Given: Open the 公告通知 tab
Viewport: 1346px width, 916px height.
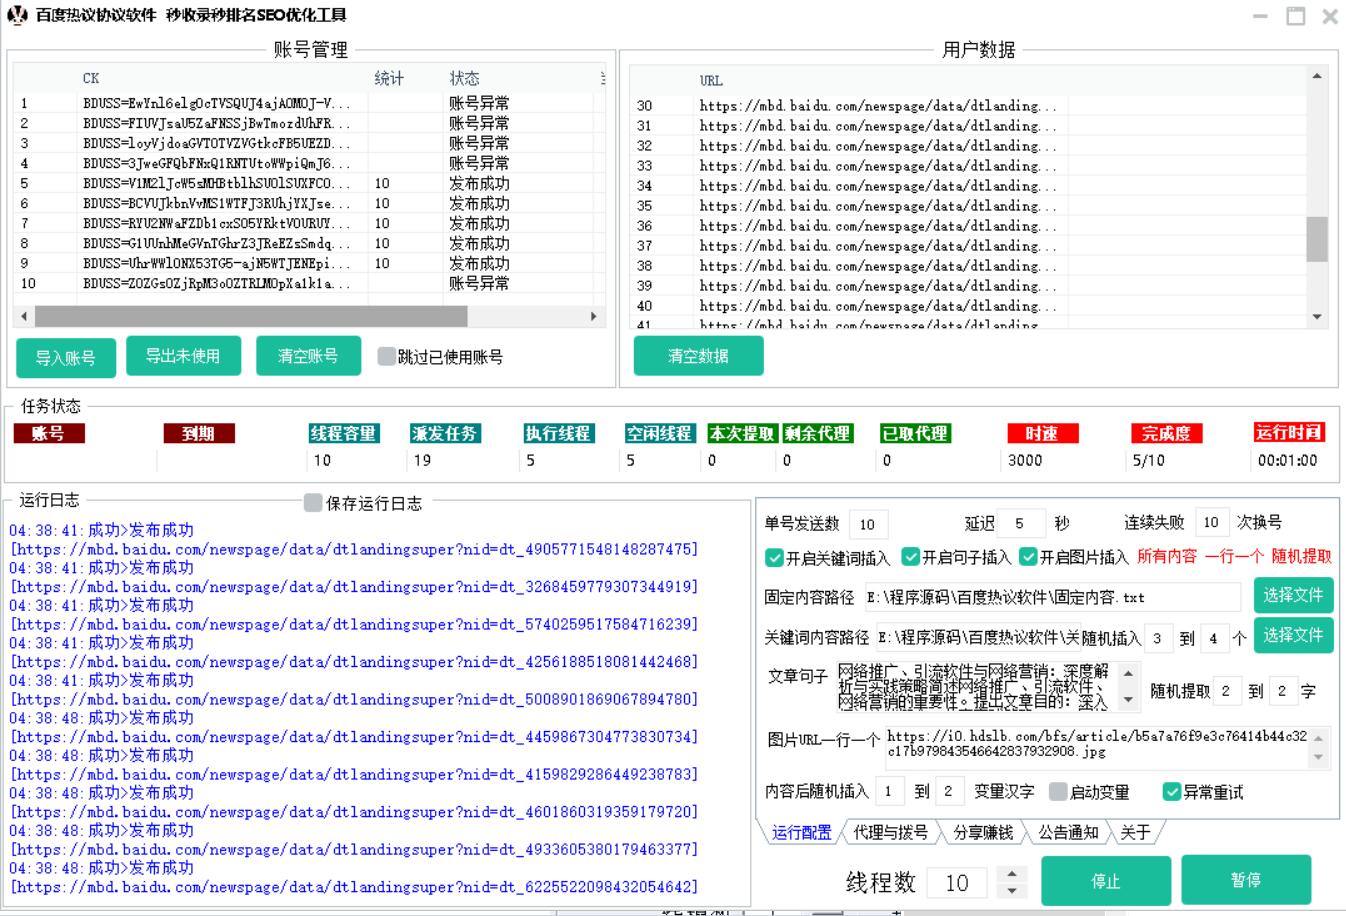Looking at the screenshot, I should [x=1067, y=832].
